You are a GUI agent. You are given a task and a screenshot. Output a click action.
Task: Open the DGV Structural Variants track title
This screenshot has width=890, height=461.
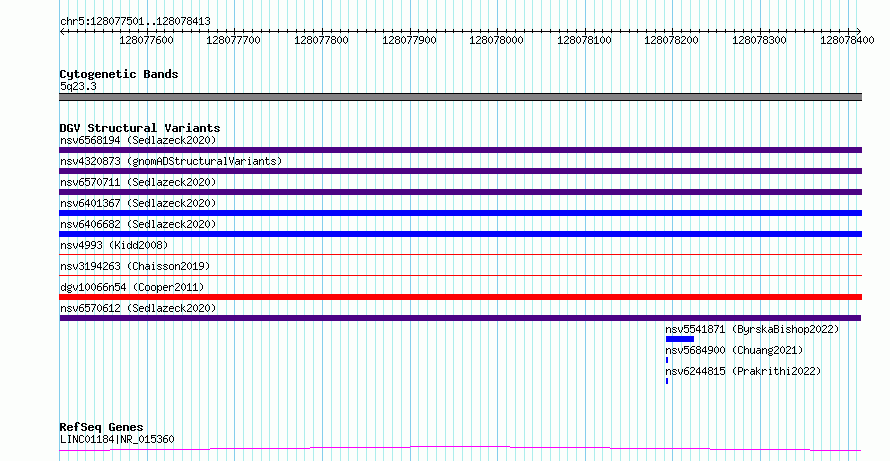coord(140,128)
